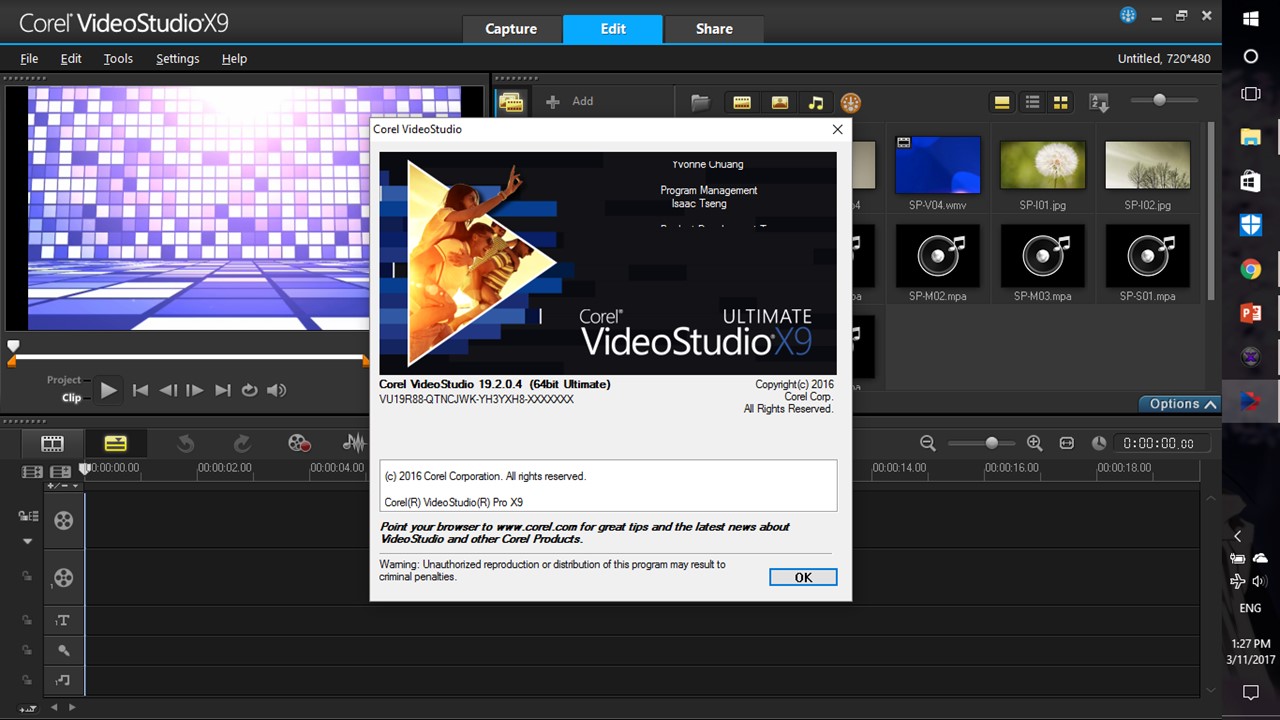Expand the Options panel
The image size is (1280, 720).
pyautogui.click(x=1180, y=404)
